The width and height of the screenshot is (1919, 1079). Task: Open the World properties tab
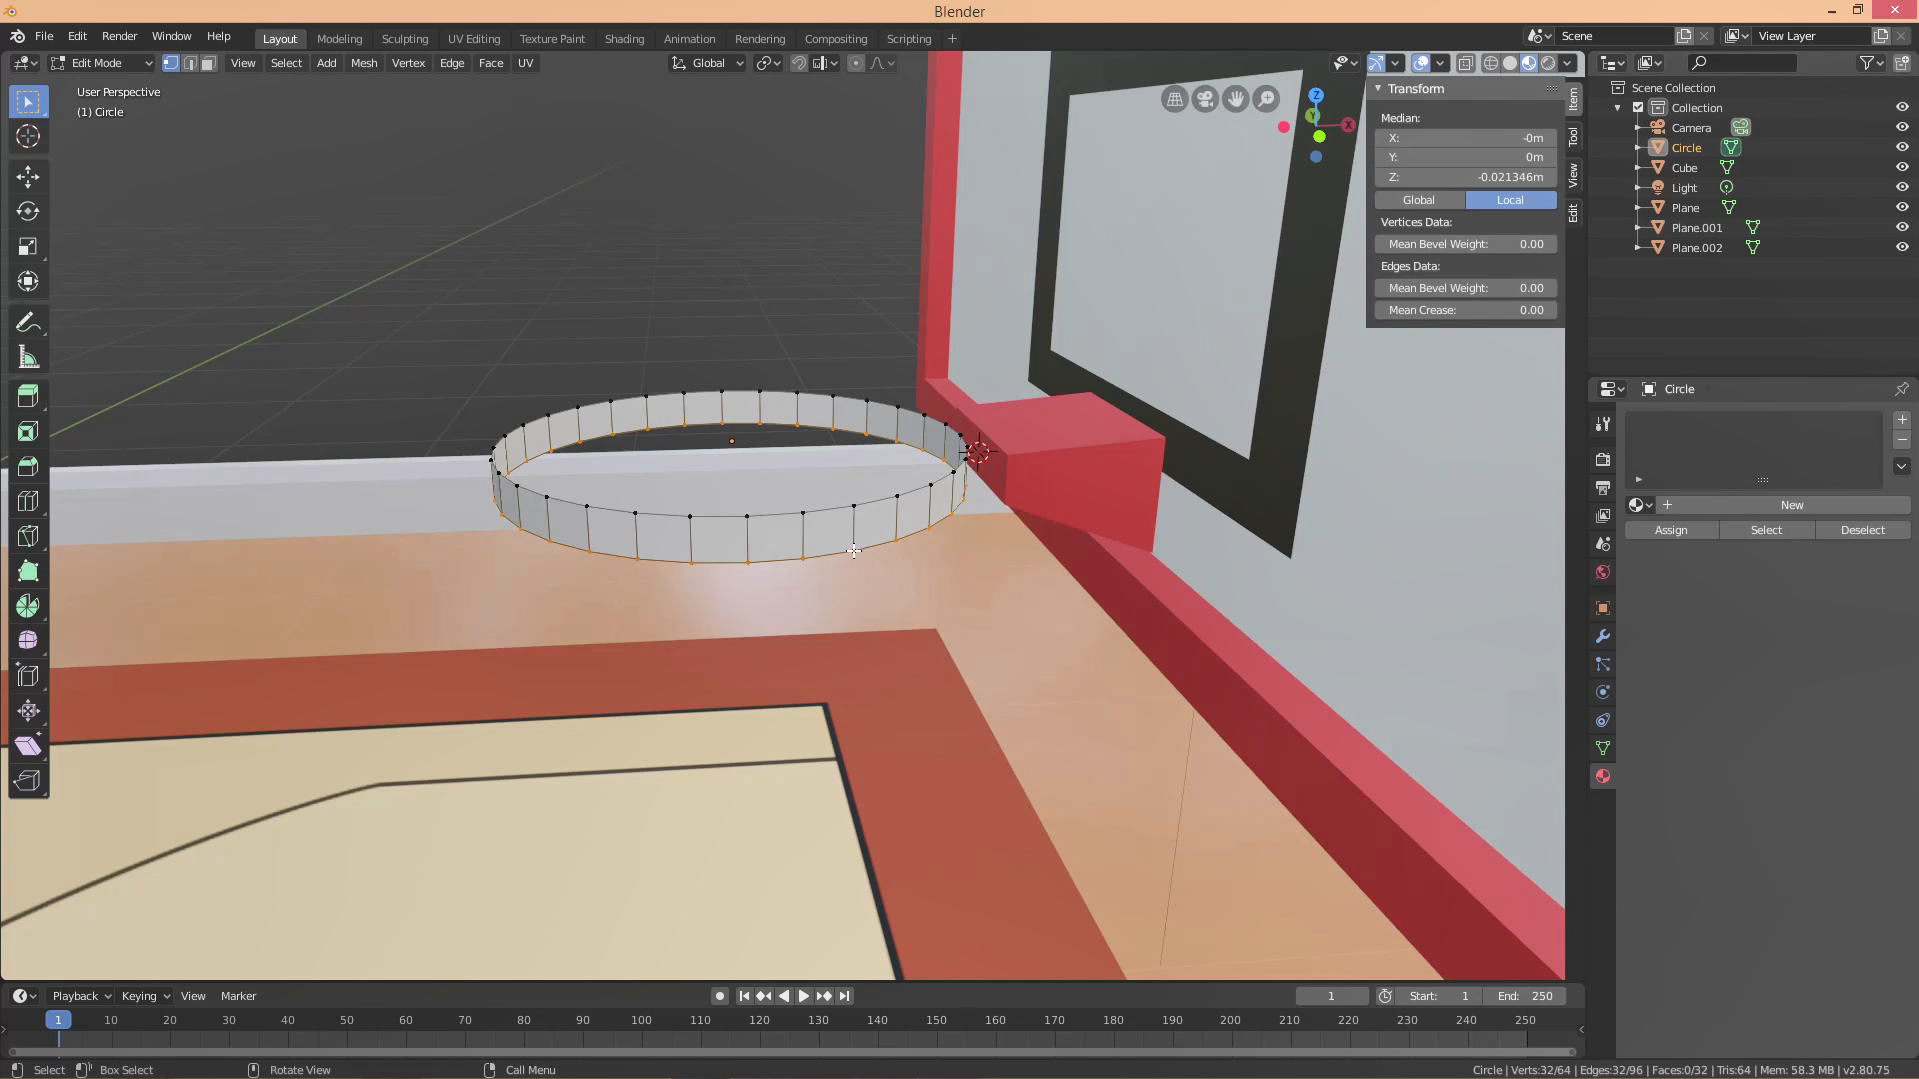1603,572
